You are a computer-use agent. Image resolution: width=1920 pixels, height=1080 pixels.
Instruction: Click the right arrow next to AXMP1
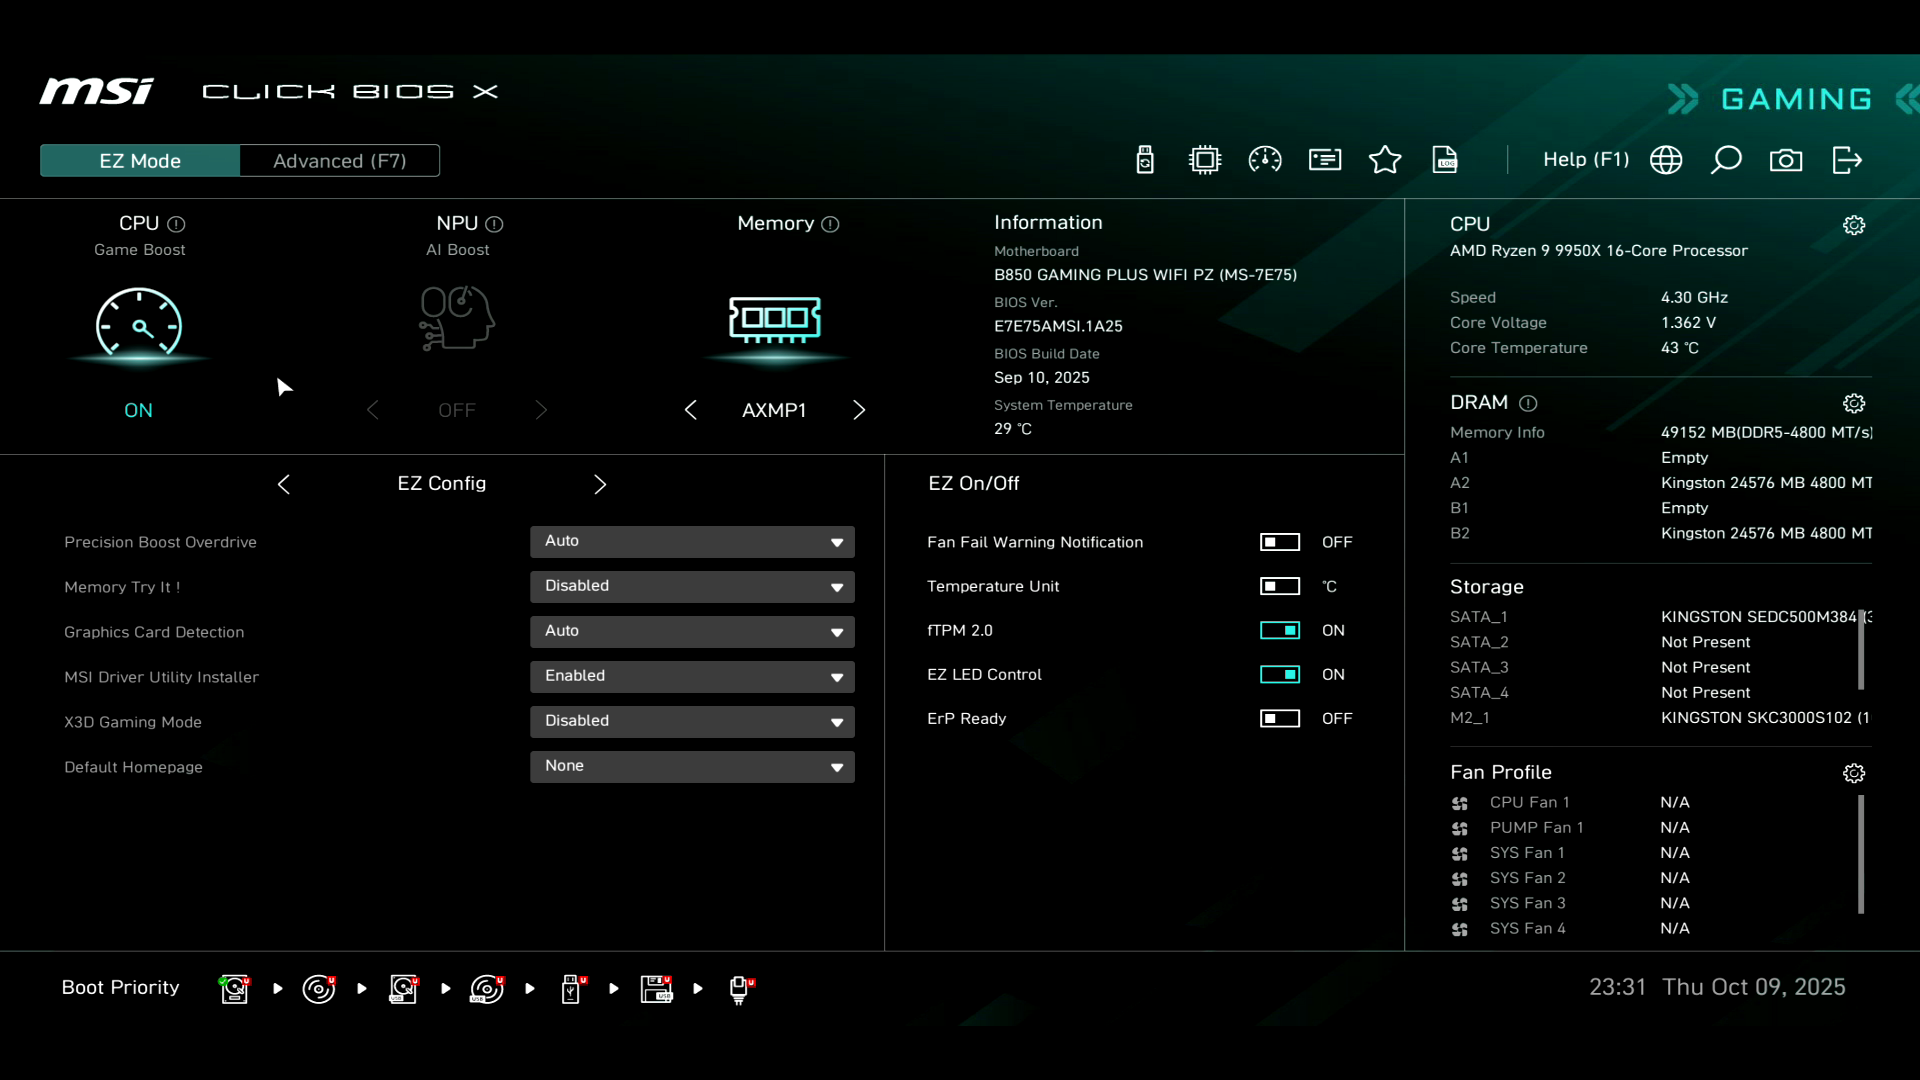[x=859, y=410]
